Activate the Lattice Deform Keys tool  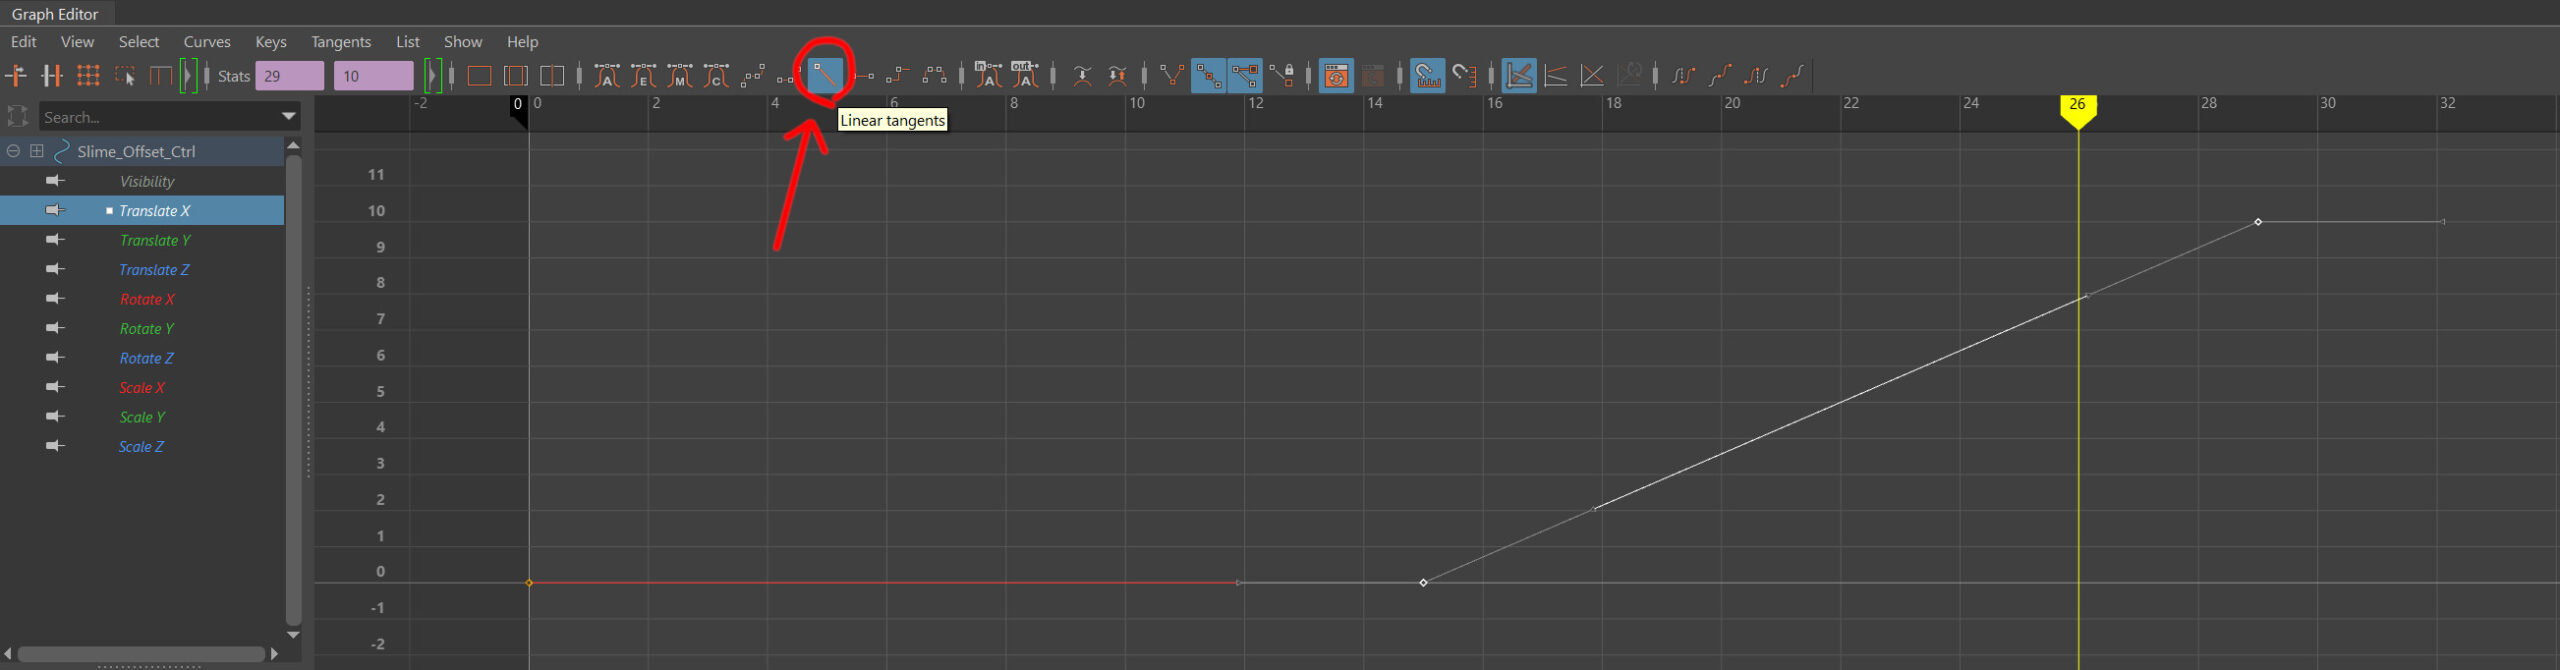coord(88,75)
